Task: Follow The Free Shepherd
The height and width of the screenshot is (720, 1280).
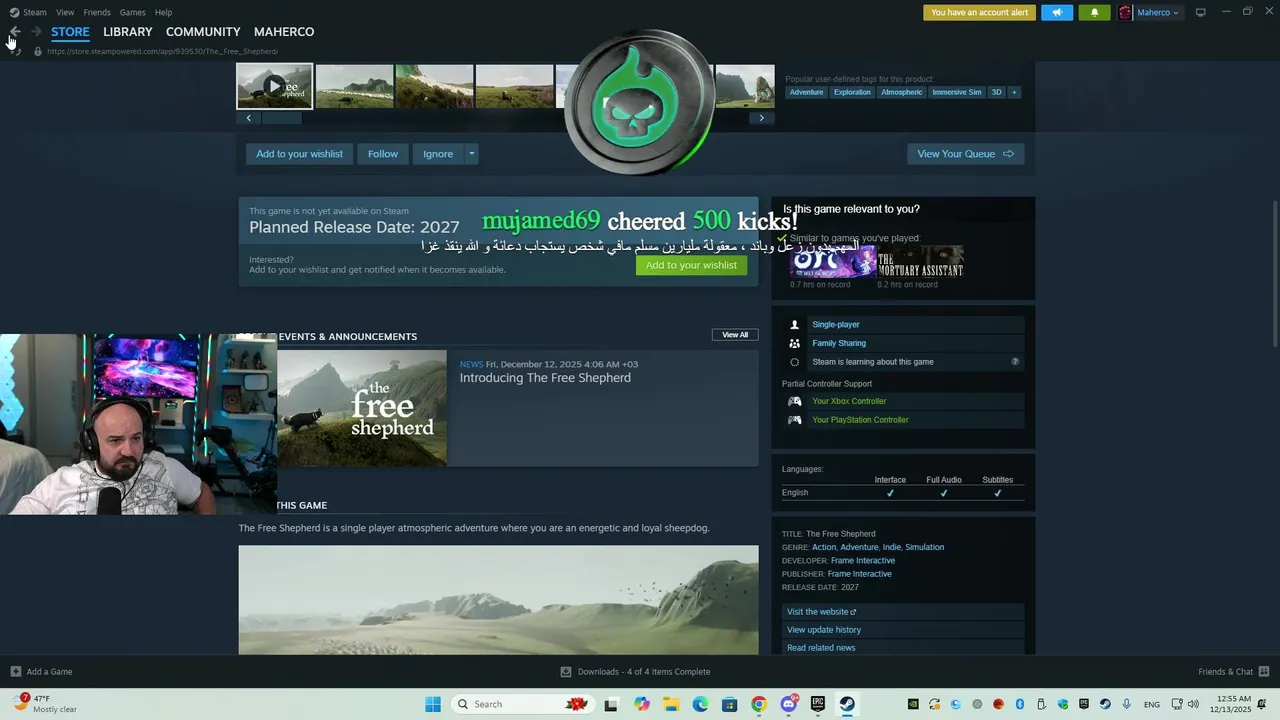Action: tap(382, 154)
